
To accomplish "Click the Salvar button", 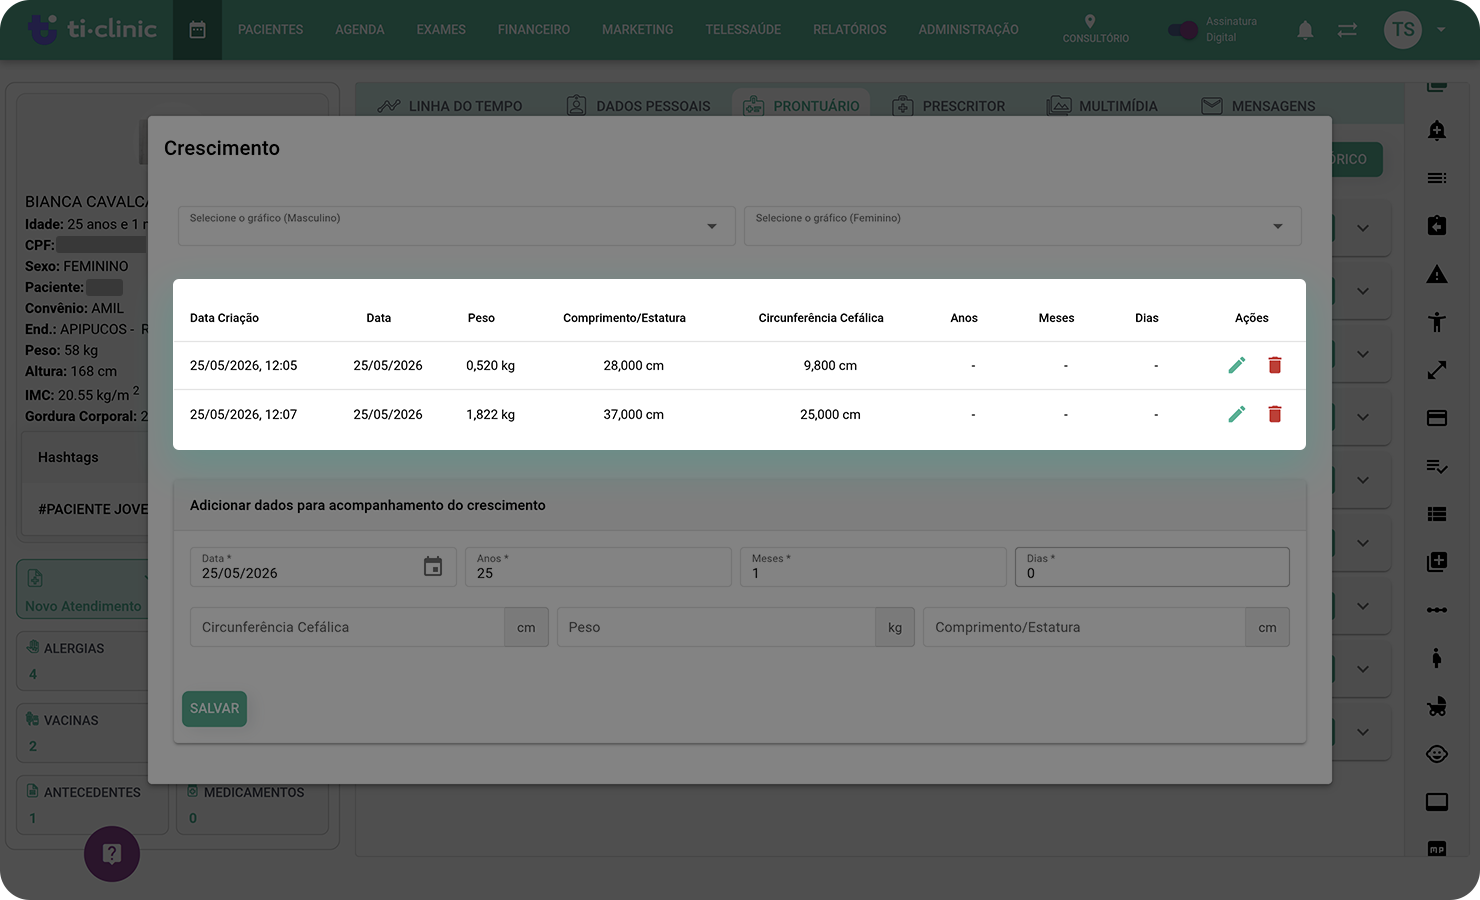I will click(214, 708).
